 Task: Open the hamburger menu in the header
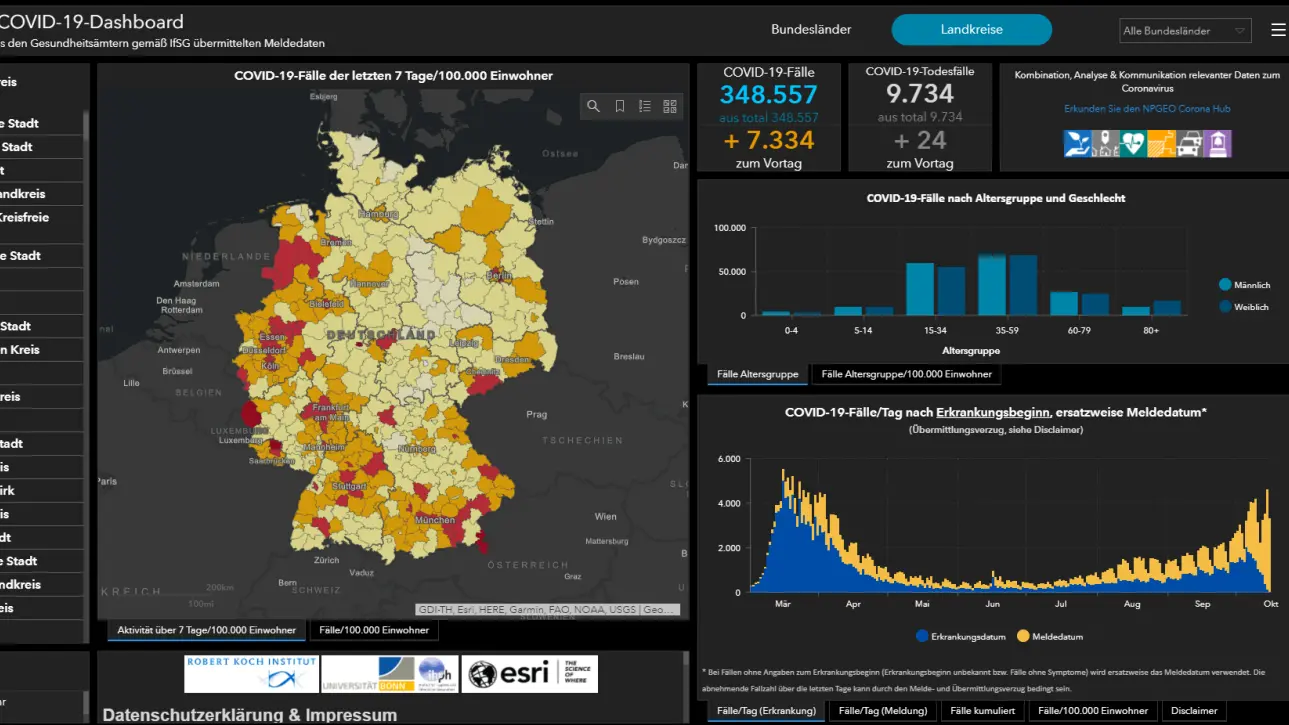[1278, 30]
